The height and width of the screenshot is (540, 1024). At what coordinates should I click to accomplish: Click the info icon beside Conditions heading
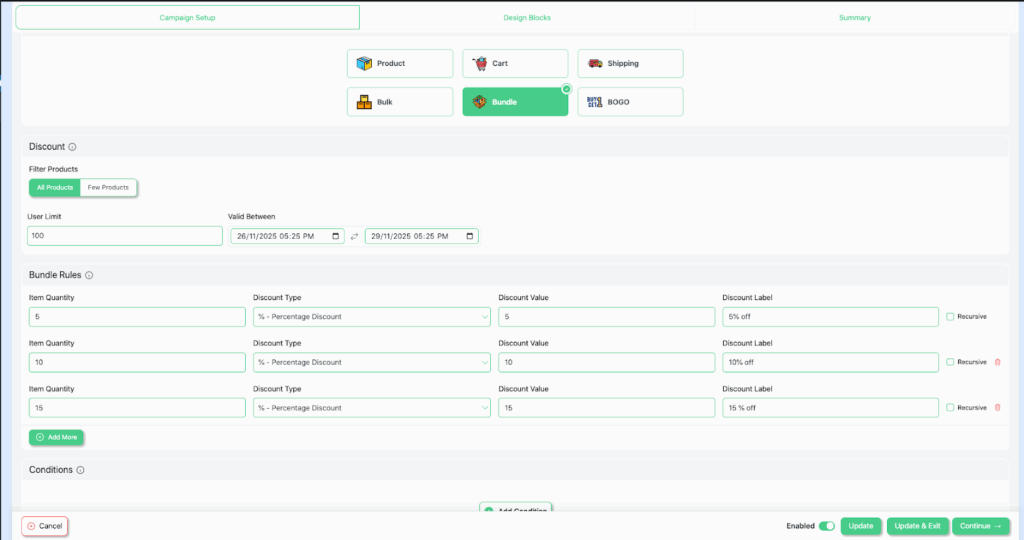[x=80, y=470]
